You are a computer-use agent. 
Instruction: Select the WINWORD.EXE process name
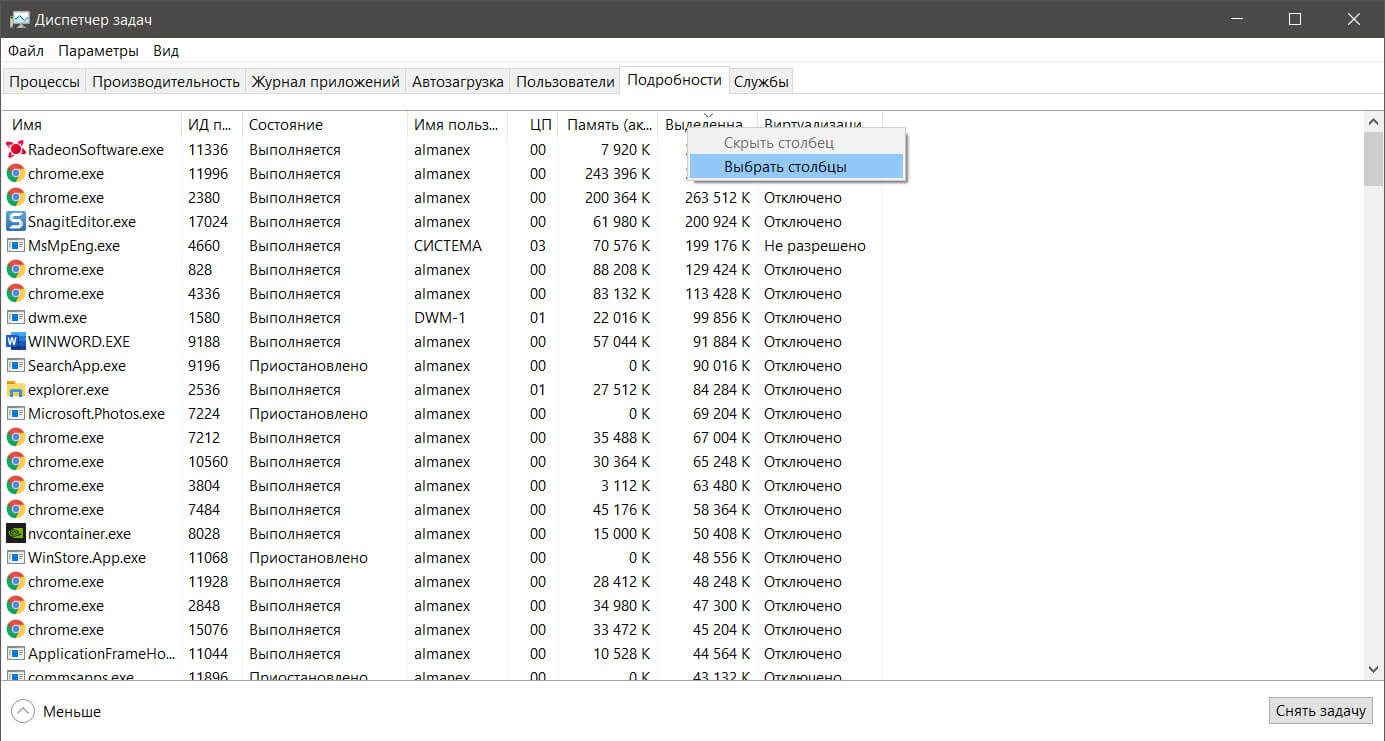pos(79,342)
